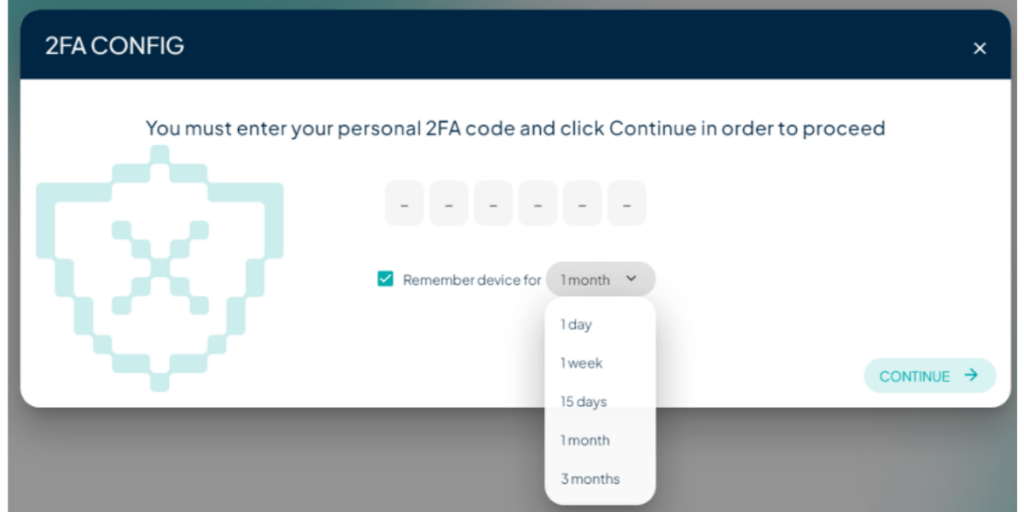This screenshot has width=1024, height=512.
Task: Choose the '1 week' option
Action: click(581, 363)
